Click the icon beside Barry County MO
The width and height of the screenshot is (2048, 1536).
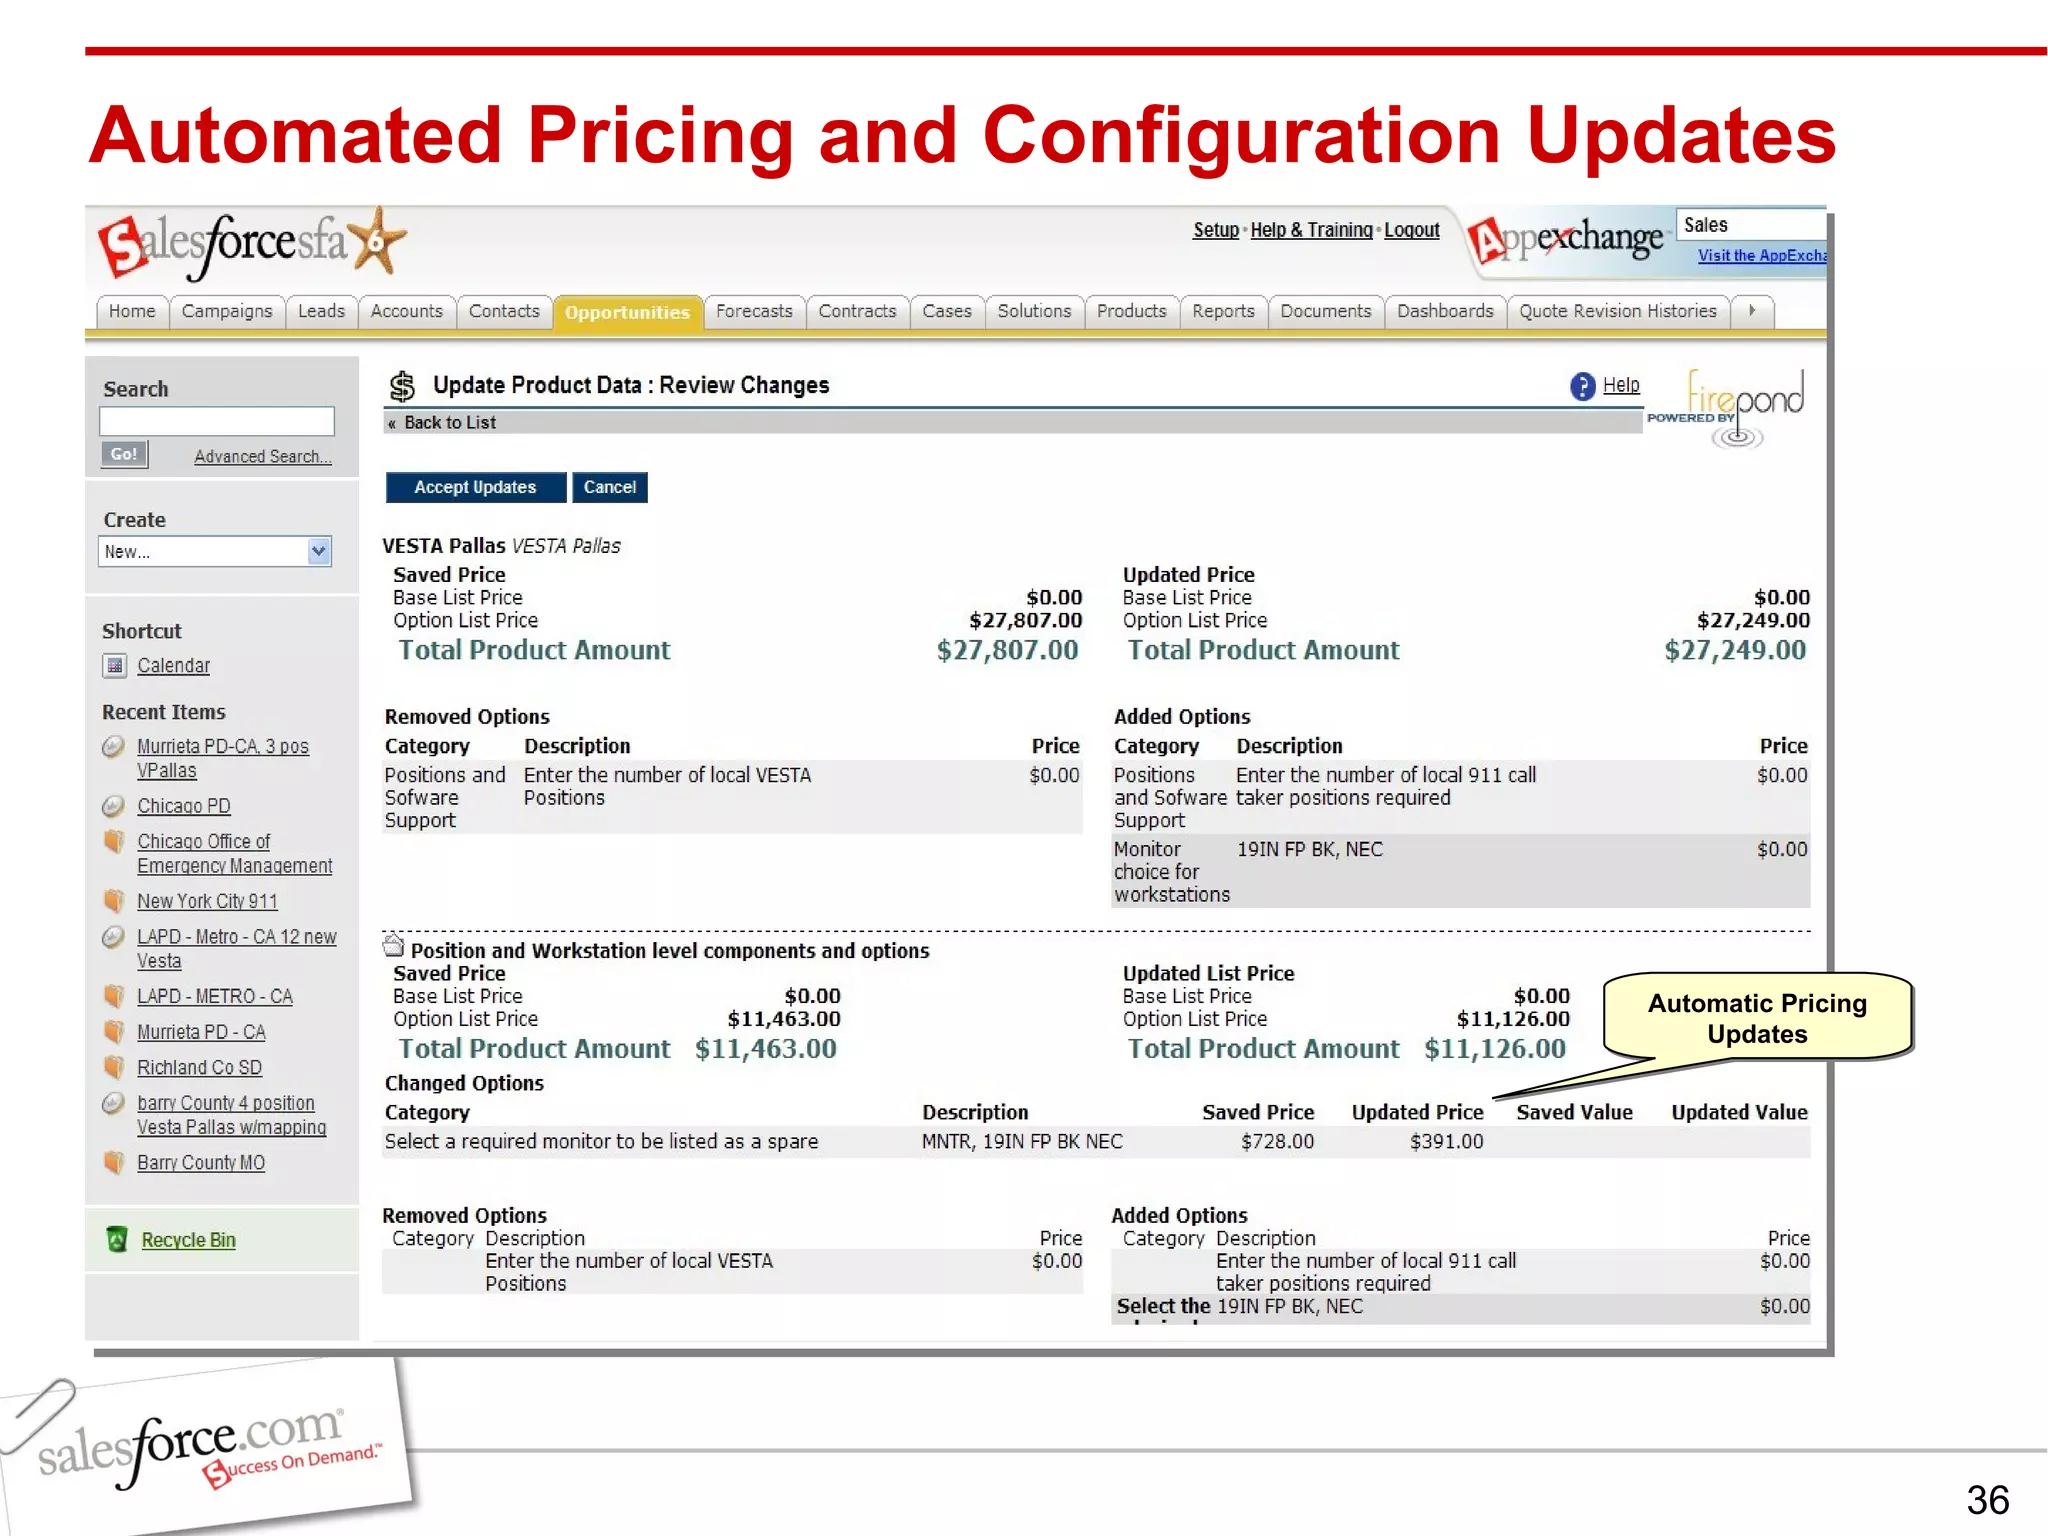pyautogui.click(x=114, y=1163)
